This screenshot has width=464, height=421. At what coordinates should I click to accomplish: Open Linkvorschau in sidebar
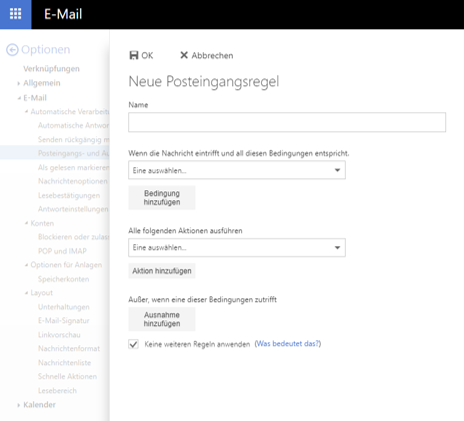point(59,335)
